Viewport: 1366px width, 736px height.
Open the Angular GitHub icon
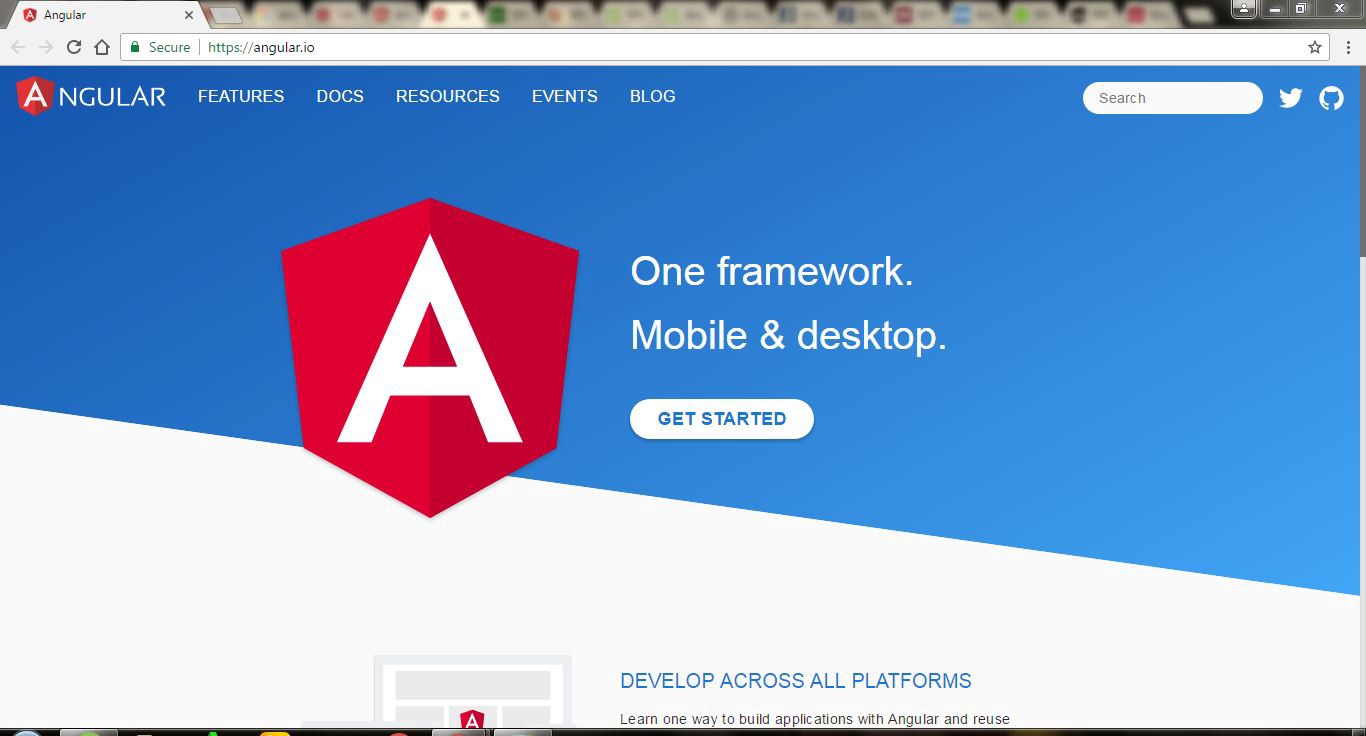pos(1331,98)
